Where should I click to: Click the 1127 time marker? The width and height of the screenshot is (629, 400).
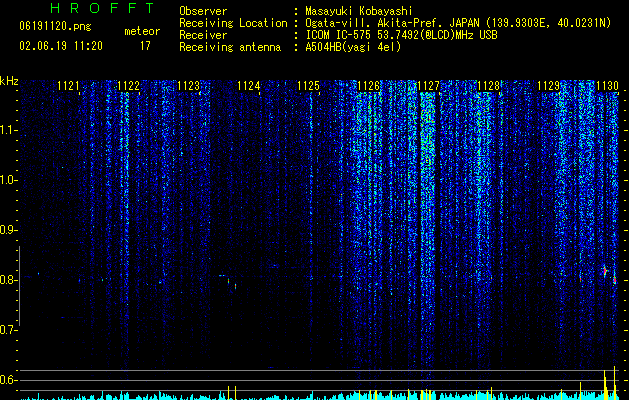tap(428, 86)
